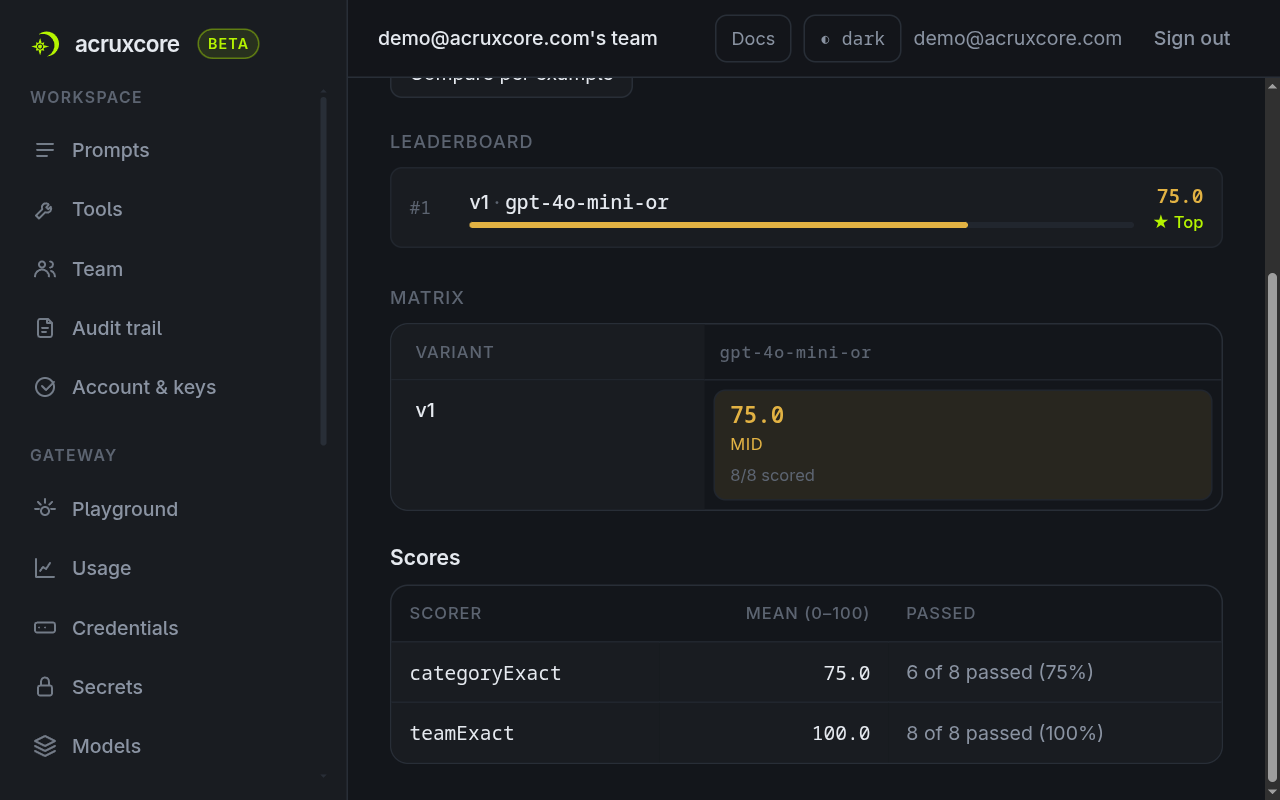Viewport: 1280px width, 800px height.
Task: Click the 75.0 MID matrix cell
Action: click(x=963, y=445)
